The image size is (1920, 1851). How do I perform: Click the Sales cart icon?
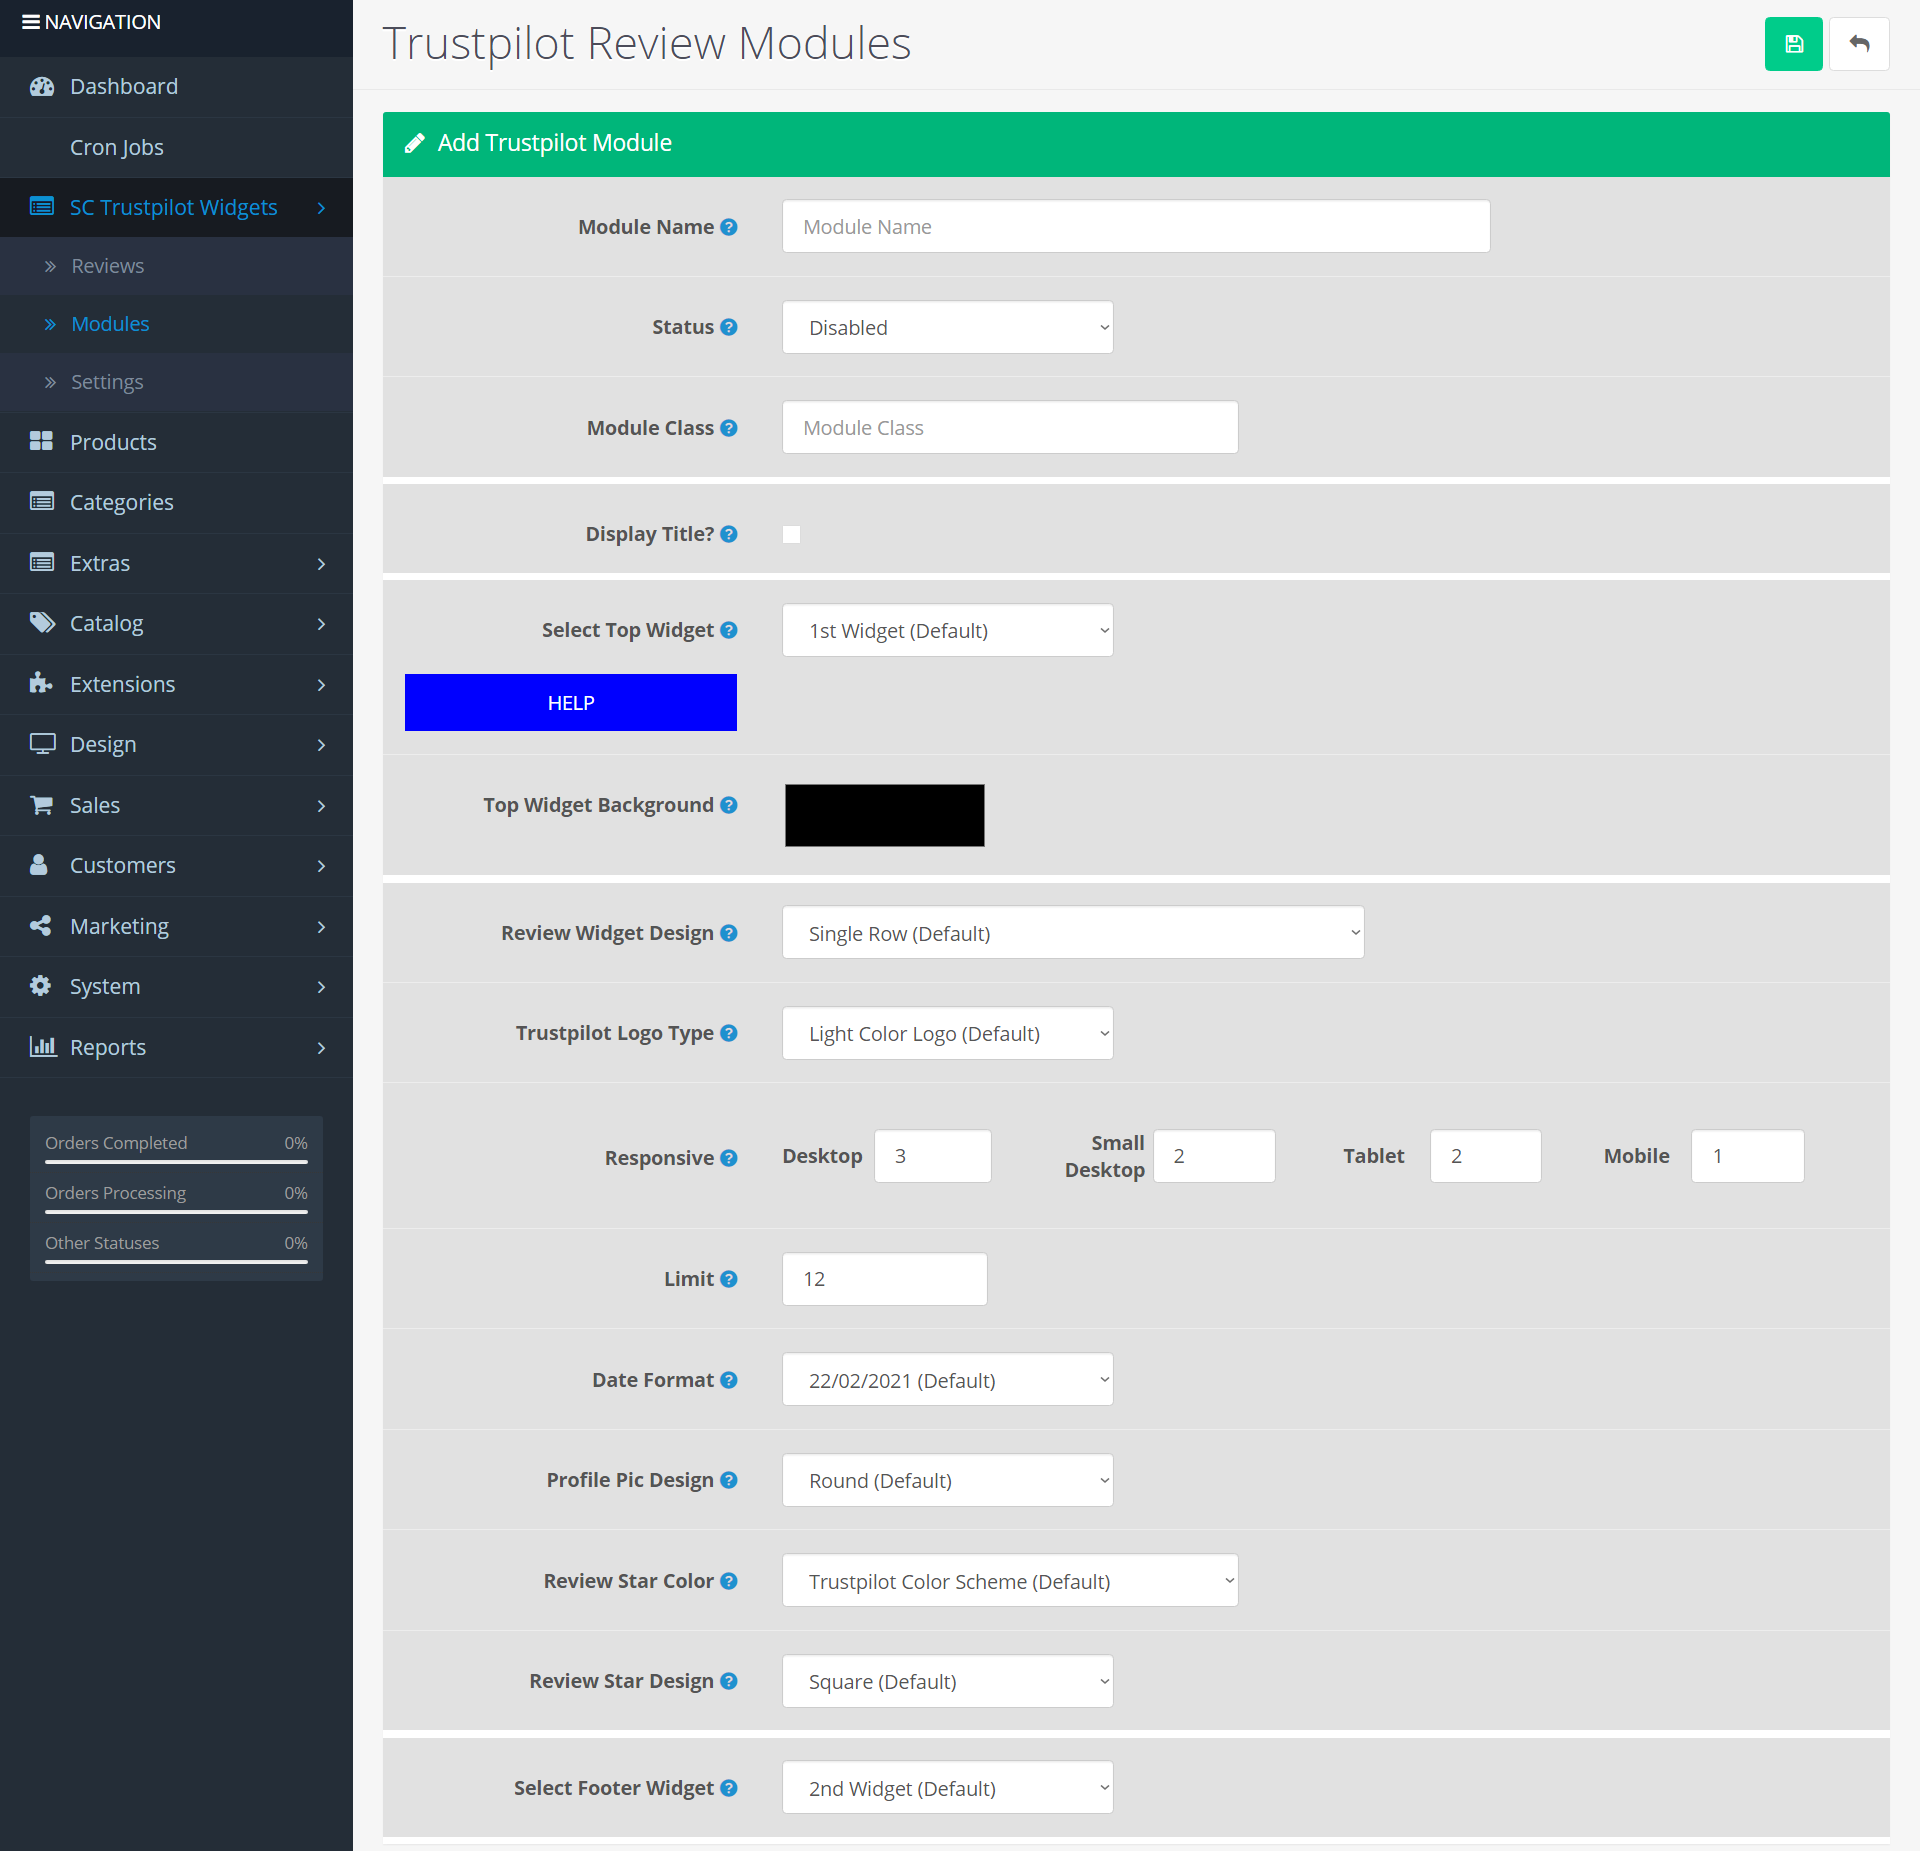click(41, 805)
